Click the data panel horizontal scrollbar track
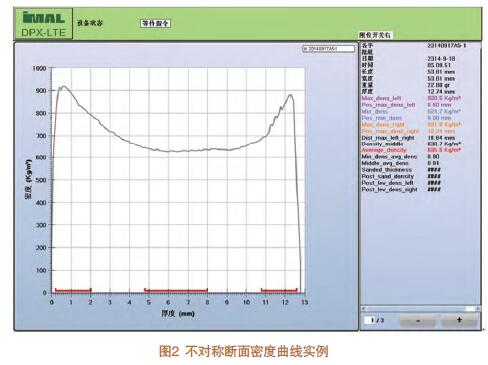 [420, 309]
